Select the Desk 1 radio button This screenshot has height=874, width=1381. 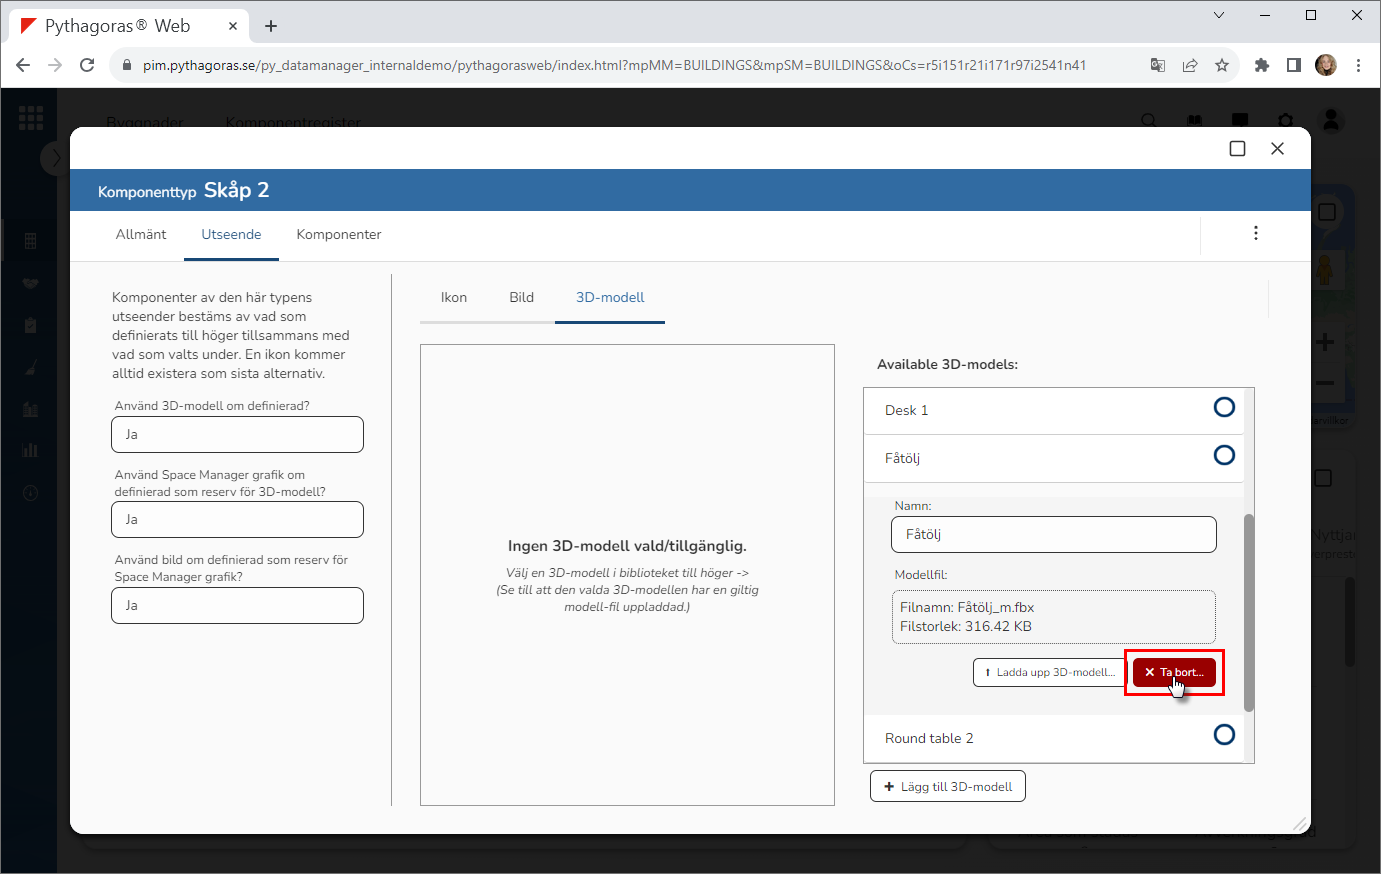[x=1223, y=407]
